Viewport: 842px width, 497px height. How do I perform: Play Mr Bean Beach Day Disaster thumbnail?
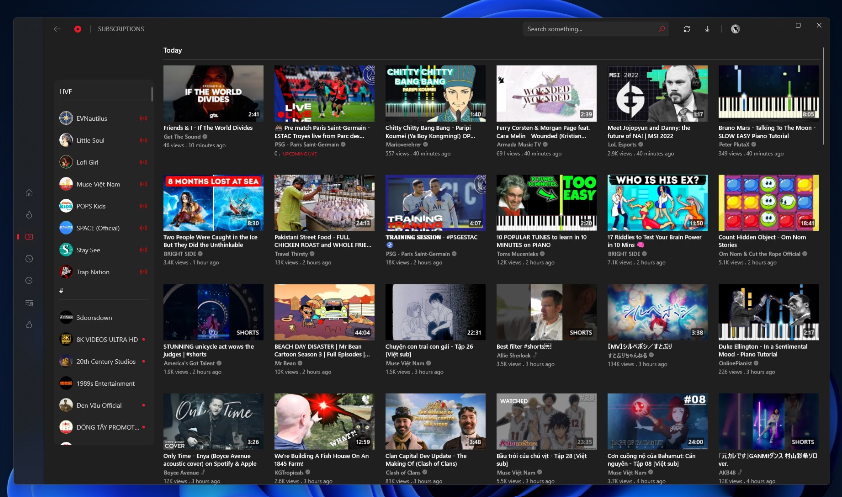(x=324, y=312)
